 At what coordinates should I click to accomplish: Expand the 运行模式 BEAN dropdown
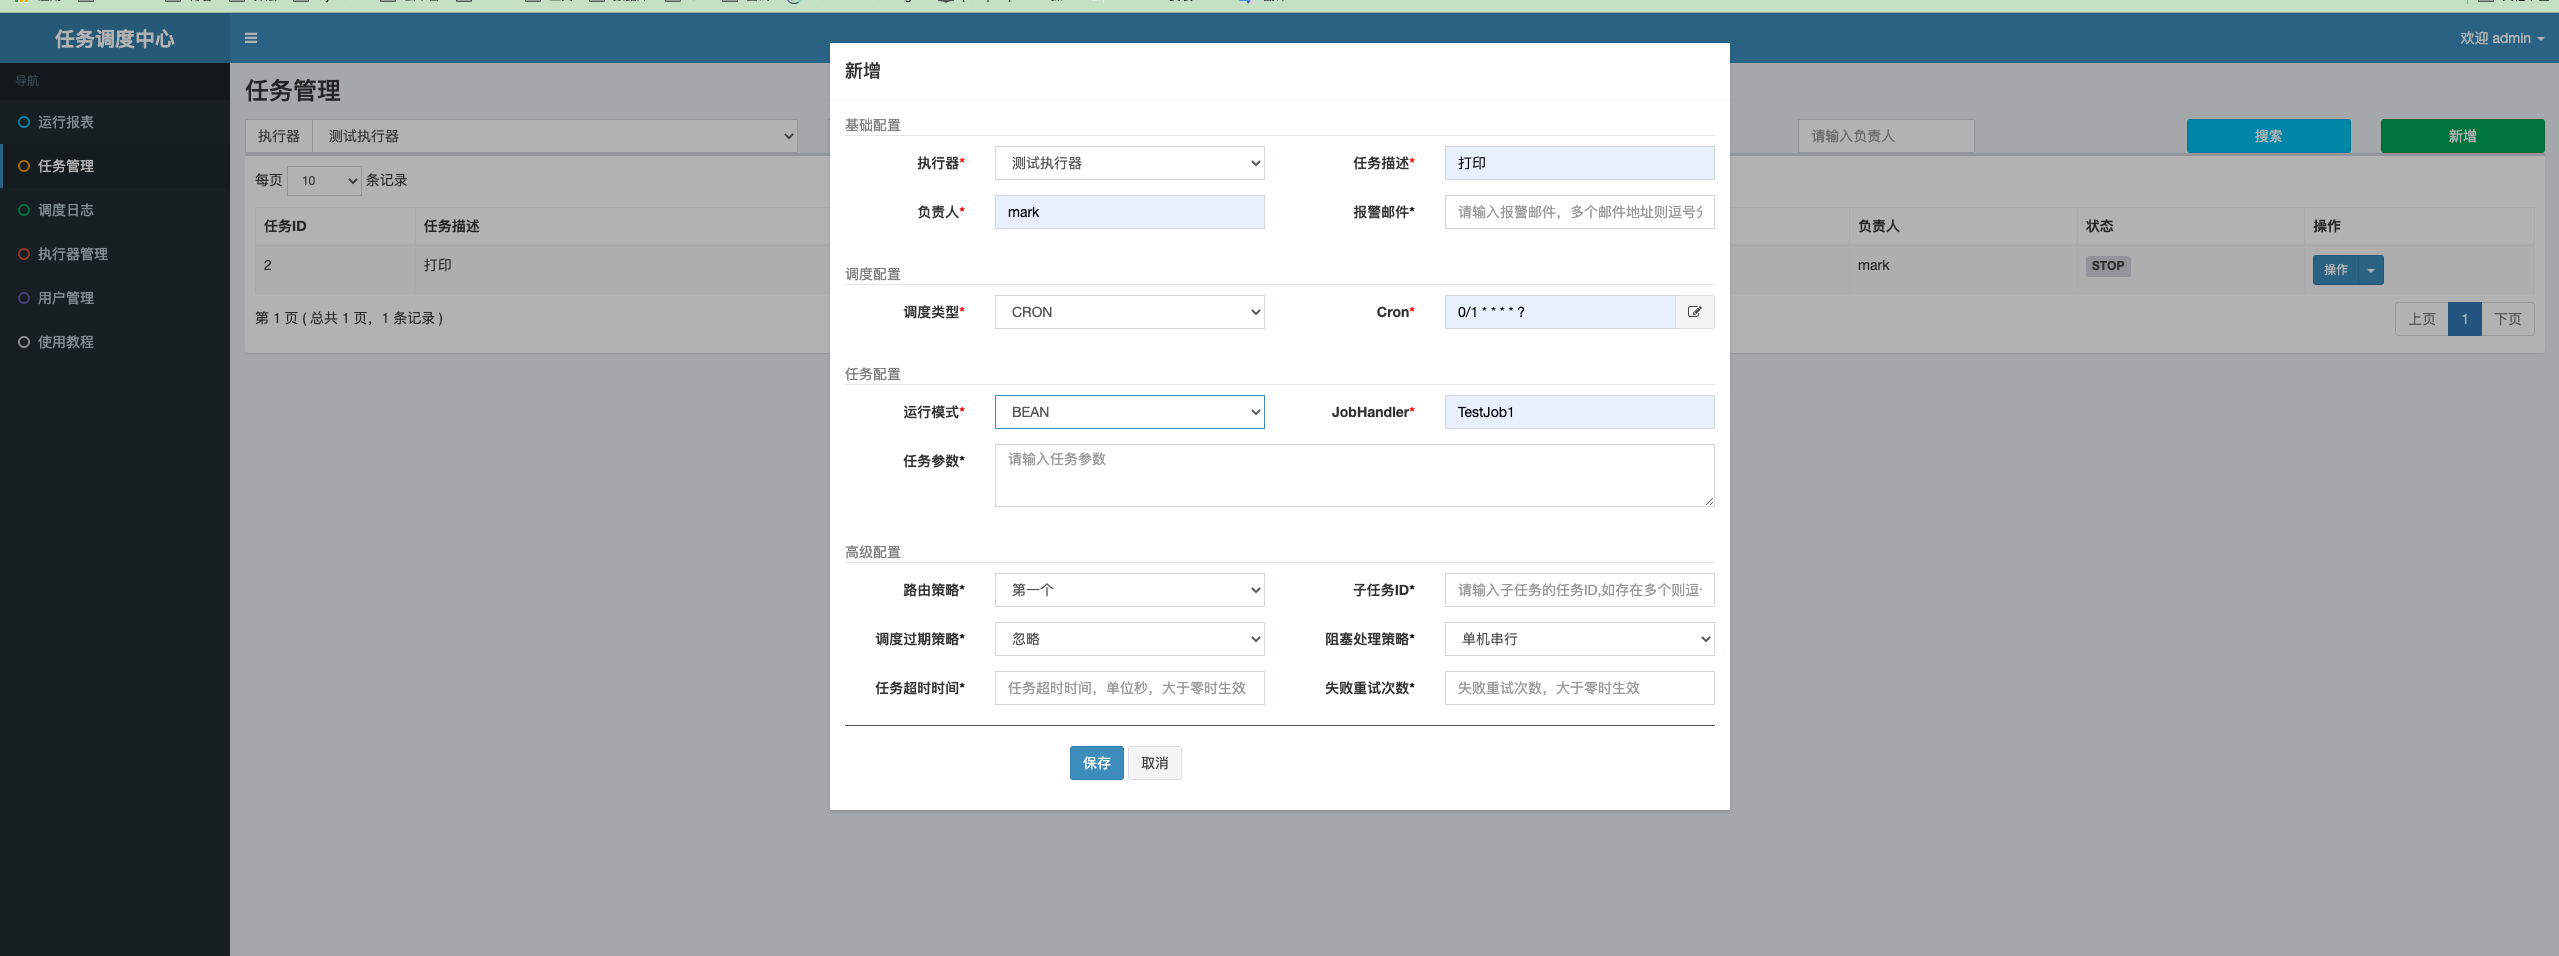pos(1129,412)
